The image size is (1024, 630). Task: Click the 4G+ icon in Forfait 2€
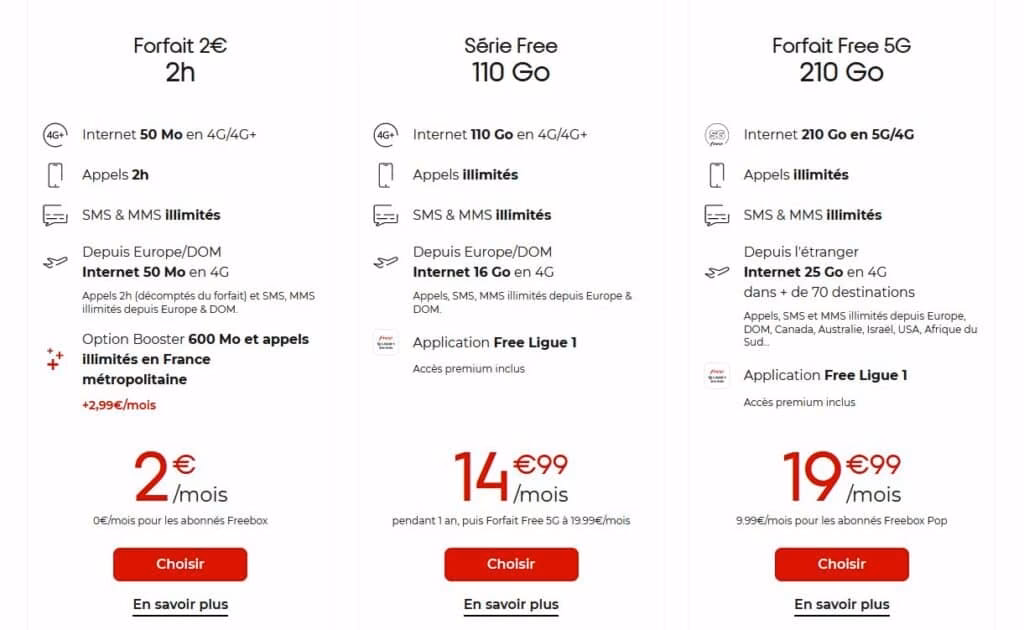pyautogui.click(x=55, y=134)
